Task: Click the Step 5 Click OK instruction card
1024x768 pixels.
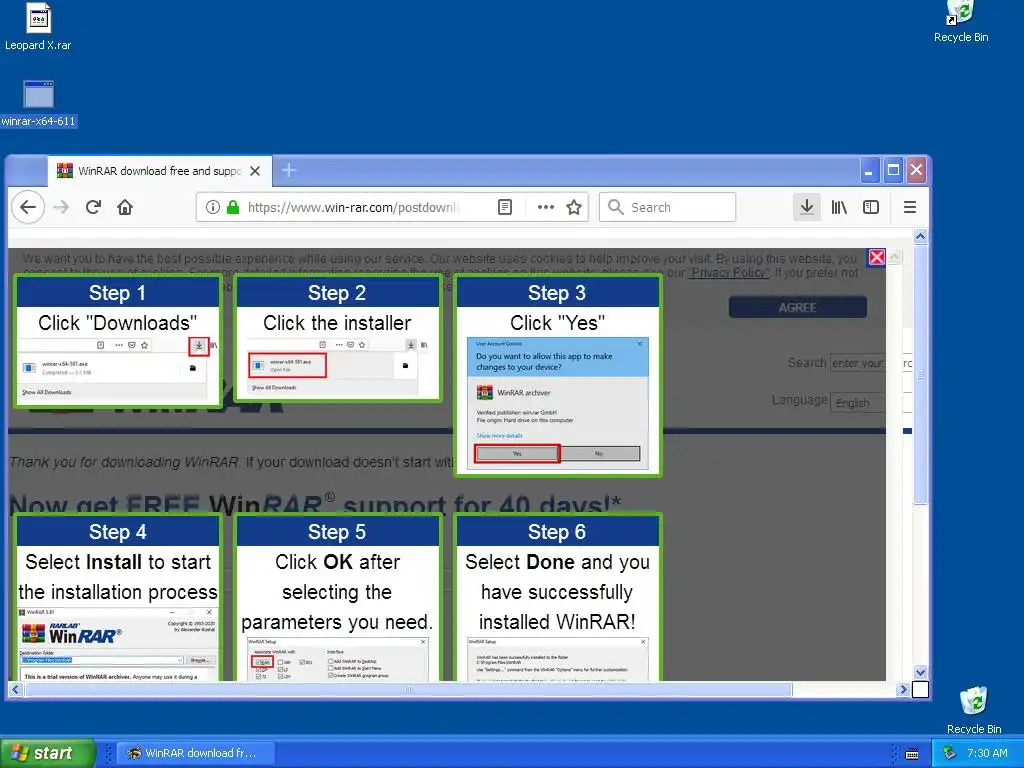Action: [337, 598]
